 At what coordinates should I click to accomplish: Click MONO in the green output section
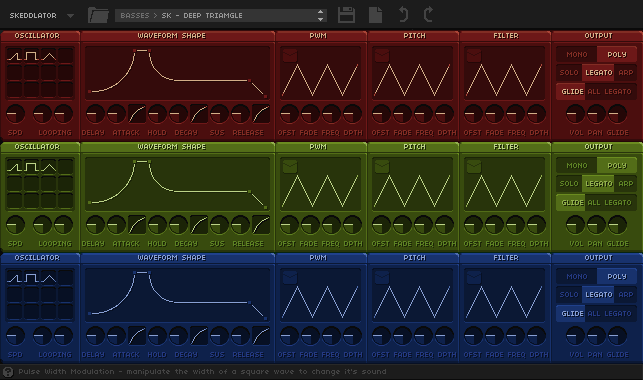(x=577, y=166)
